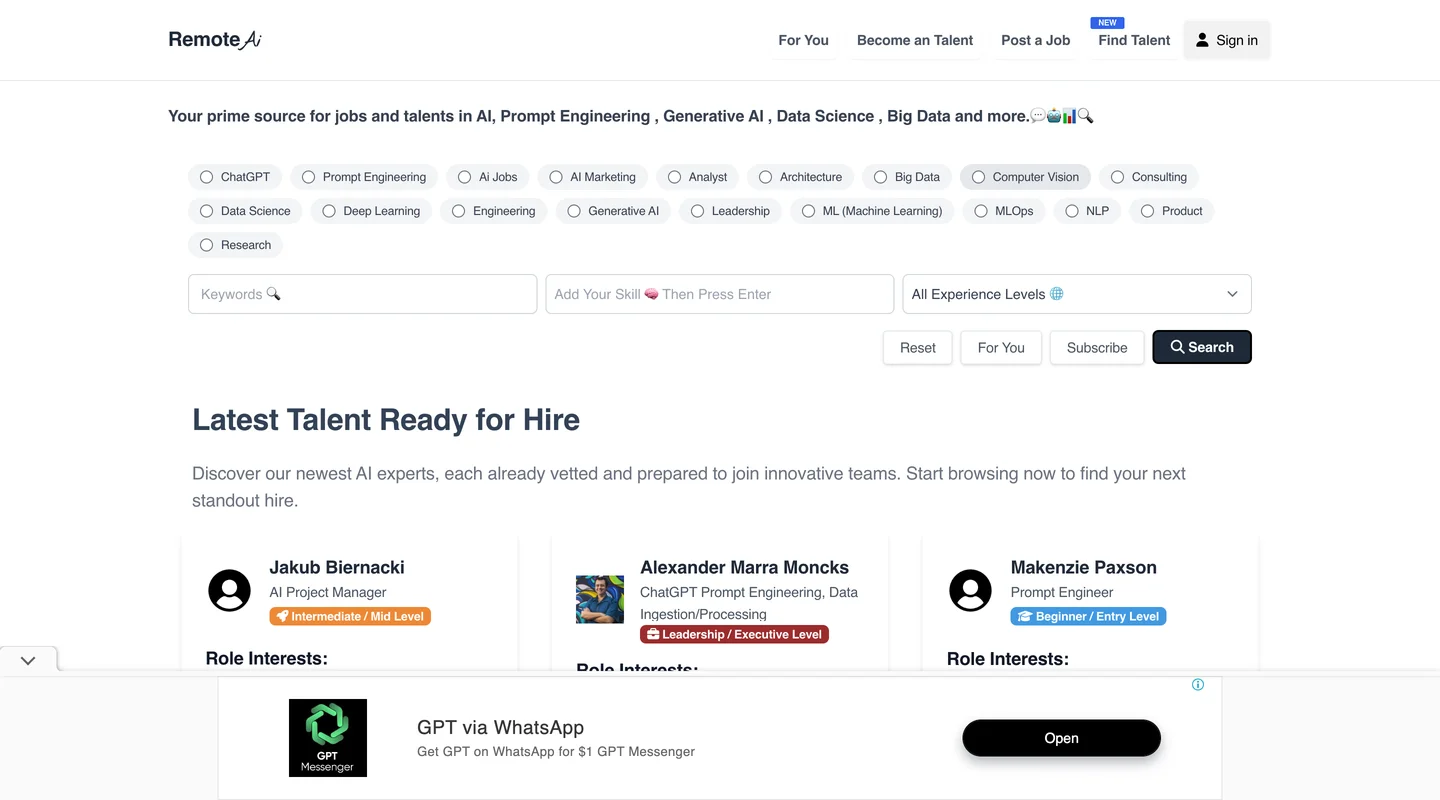Select the Deep Learning filter radio button

329,211
